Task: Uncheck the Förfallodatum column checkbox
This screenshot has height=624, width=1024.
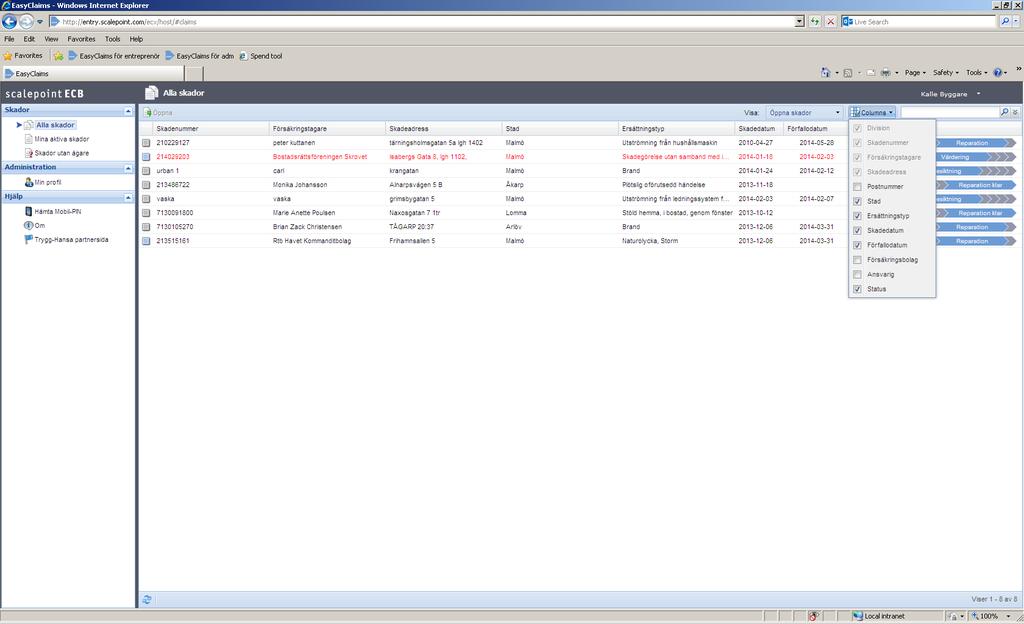Action: click(x=857, y=245)
